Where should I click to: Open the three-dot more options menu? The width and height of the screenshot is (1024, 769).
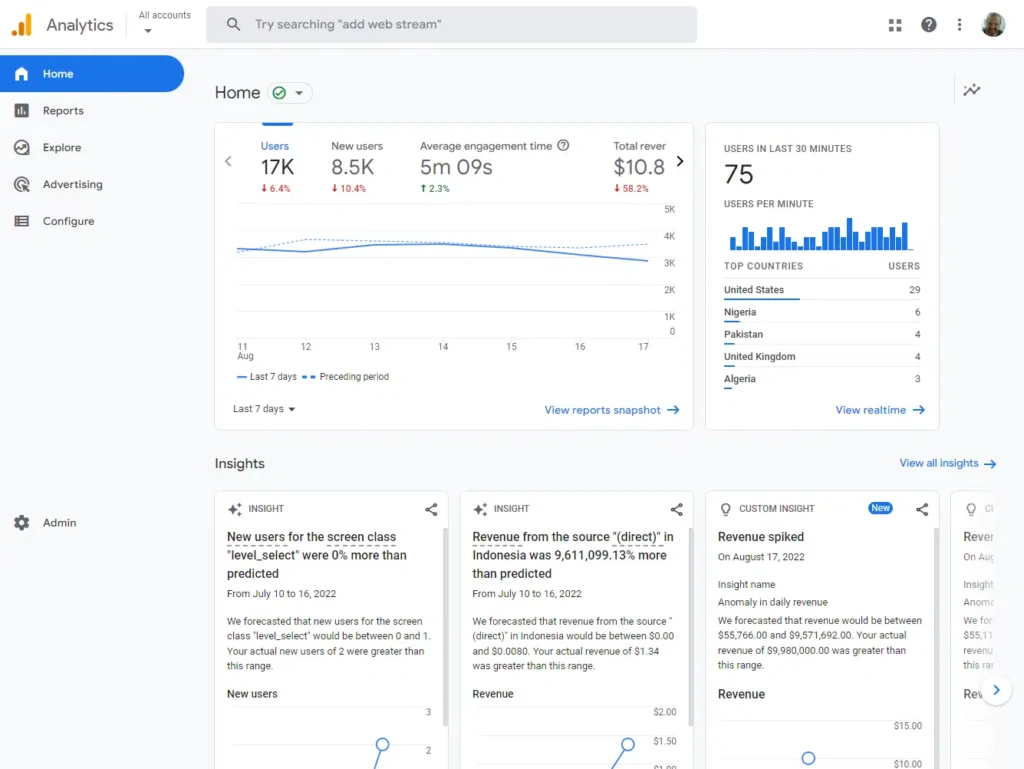tap(960, 25)
